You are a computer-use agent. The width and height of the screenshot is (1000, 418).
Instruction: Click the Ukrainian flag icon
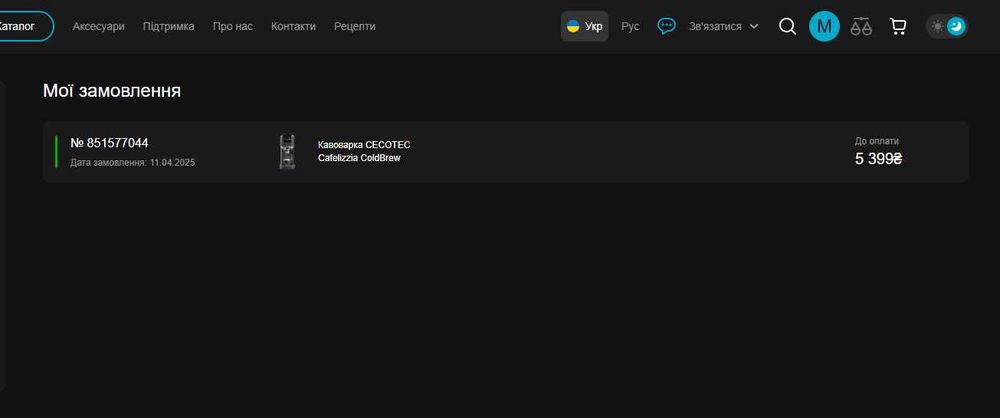click(573, 26)
